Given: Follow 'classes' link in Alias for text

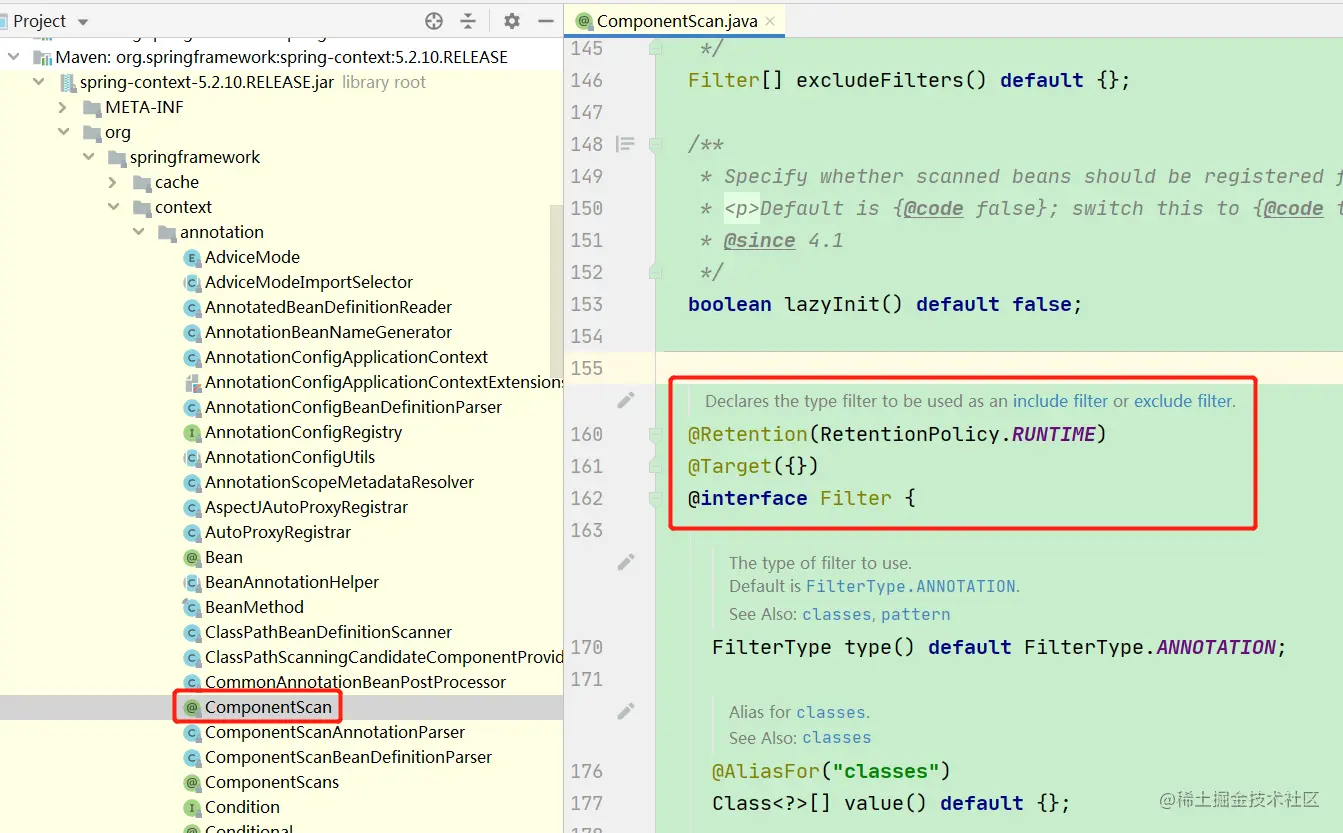Looking at the screenshot, I should [831, 712].
